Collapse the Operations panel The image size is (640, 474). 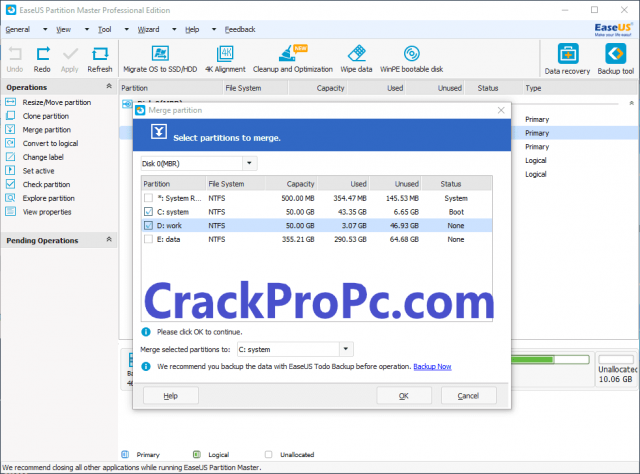click(109, 86)
